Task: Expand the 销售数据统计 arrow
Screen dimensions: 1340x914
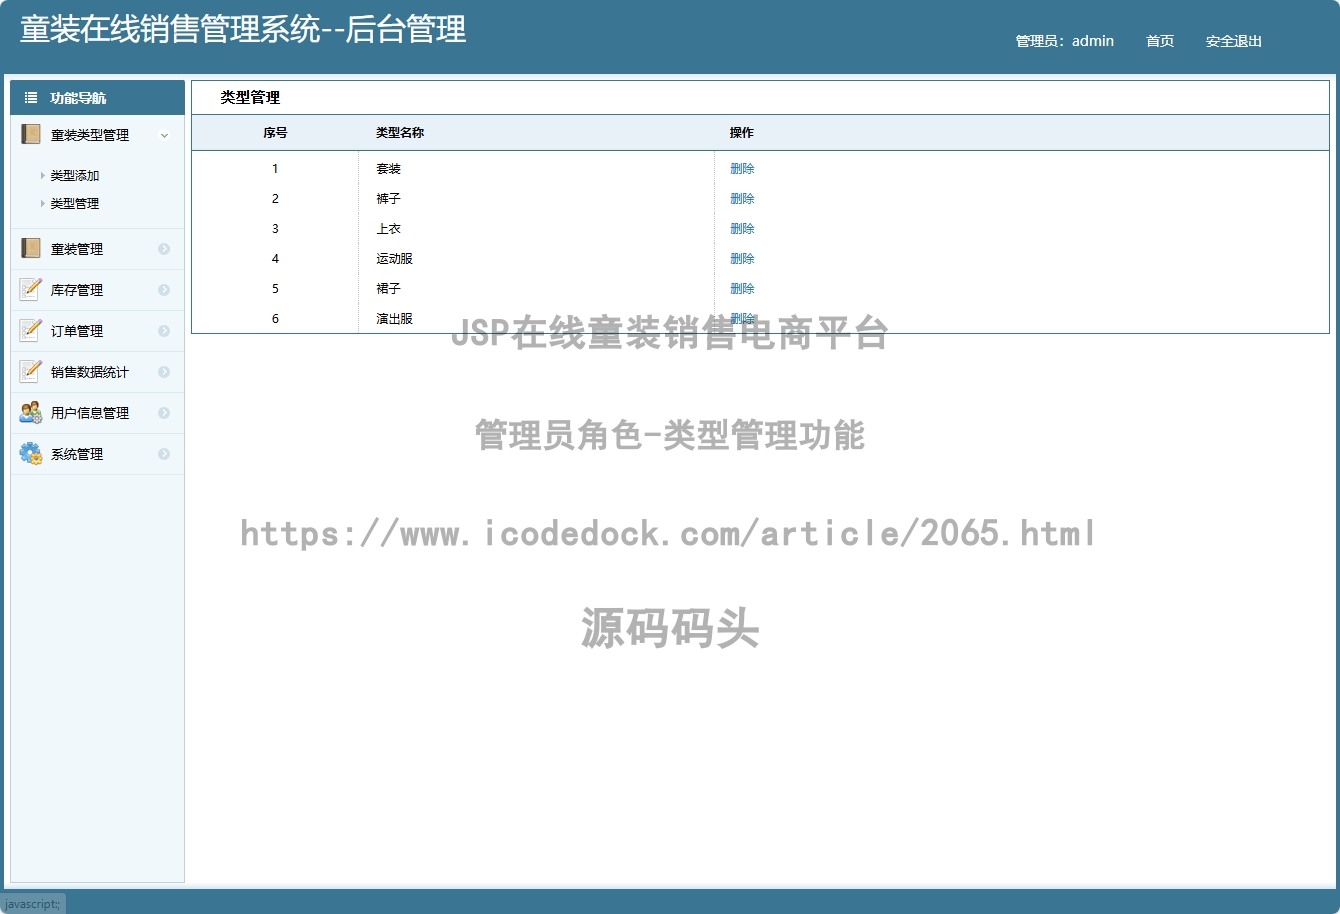Action: 164,372
